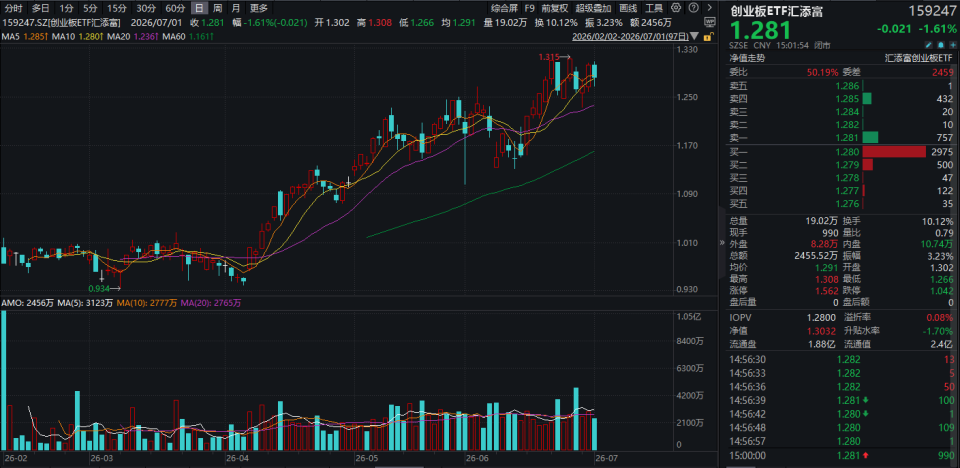Click the pencil edit icon under price change
Viewport: 960px width, 468px height.
coord(929,45)
